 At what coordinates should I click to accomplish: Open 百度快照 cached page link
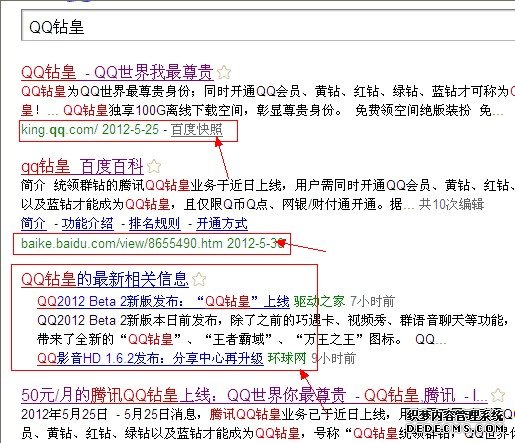tap(197, 130)
